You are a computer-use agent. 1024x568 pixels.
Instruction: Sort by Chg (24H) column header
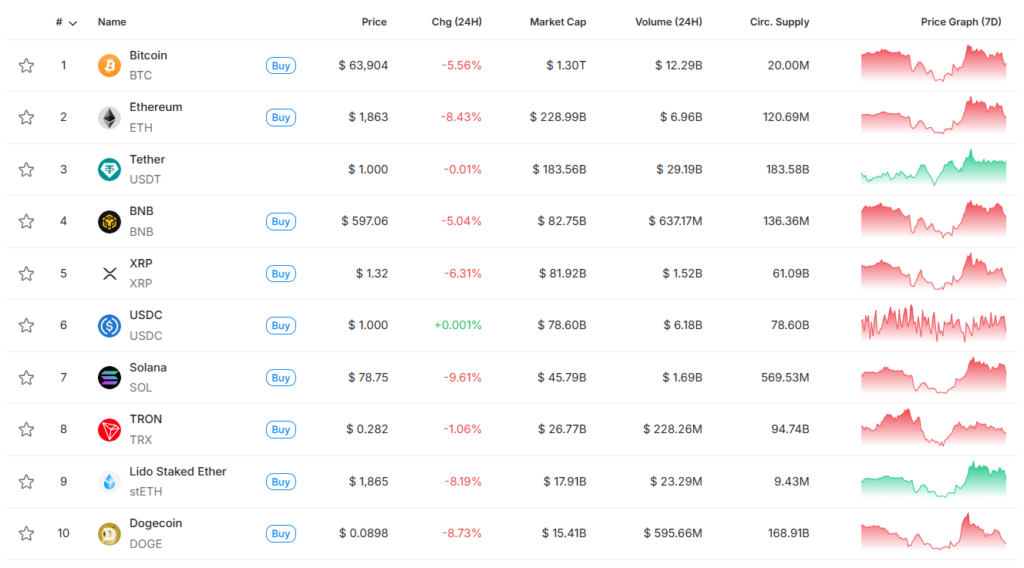[x=458, y=22]
